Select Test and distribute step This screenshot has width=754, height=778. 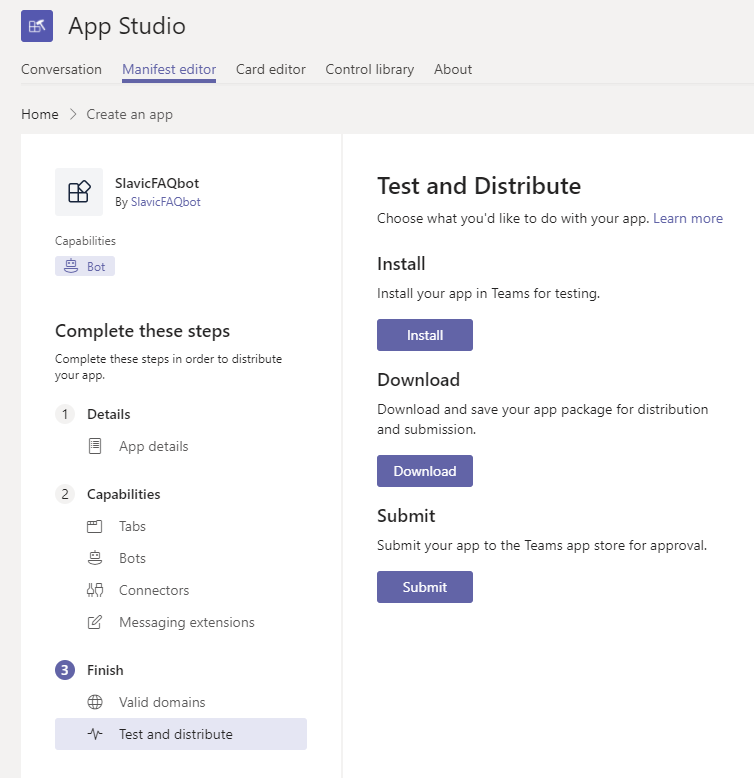click(181, 734)
